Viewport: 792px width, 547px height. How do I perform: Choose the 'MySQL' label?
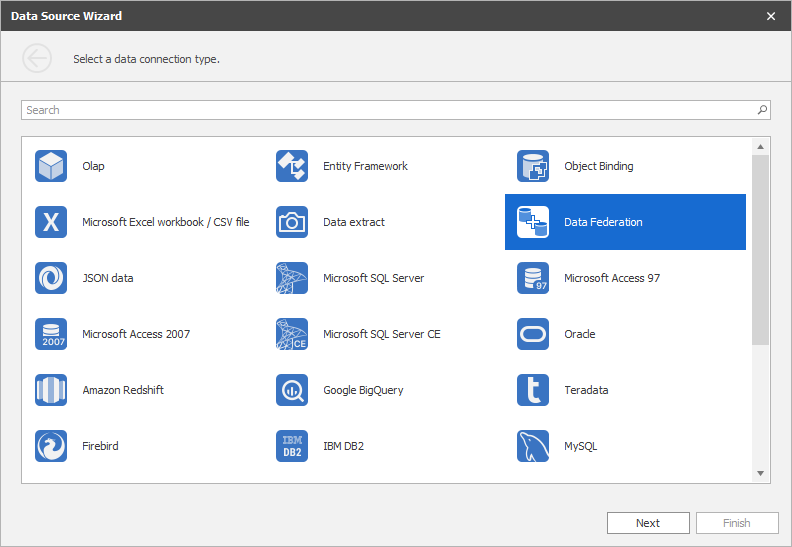tap(580, 446)
